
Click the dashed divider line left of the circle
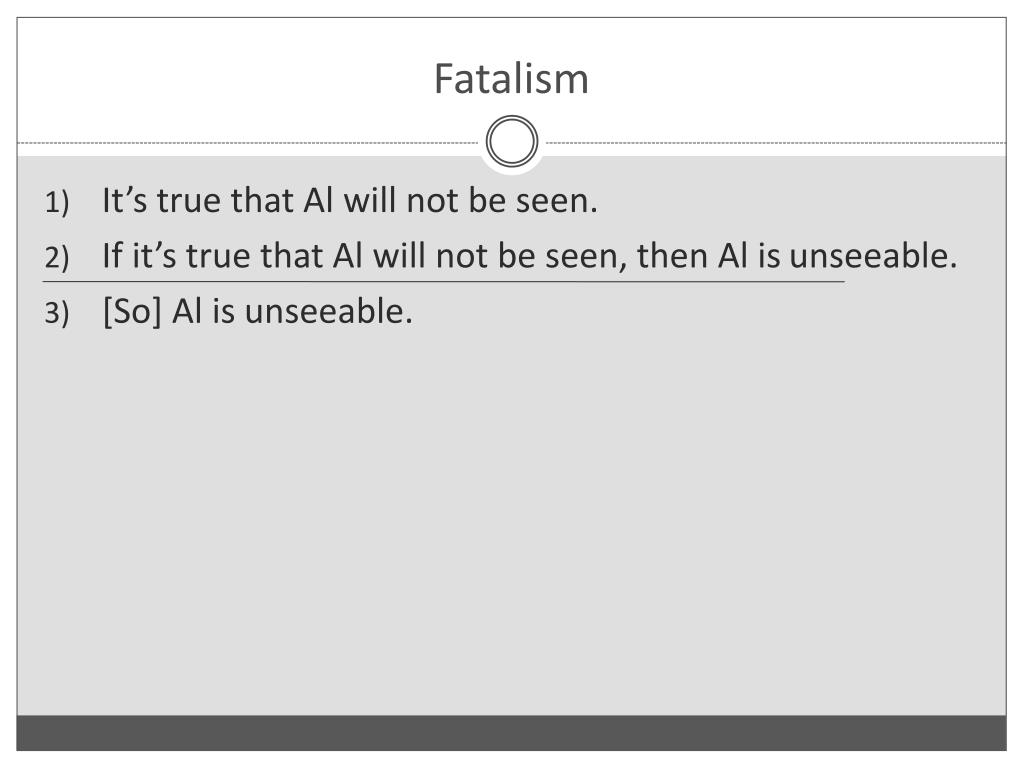[x=248, y=142]
